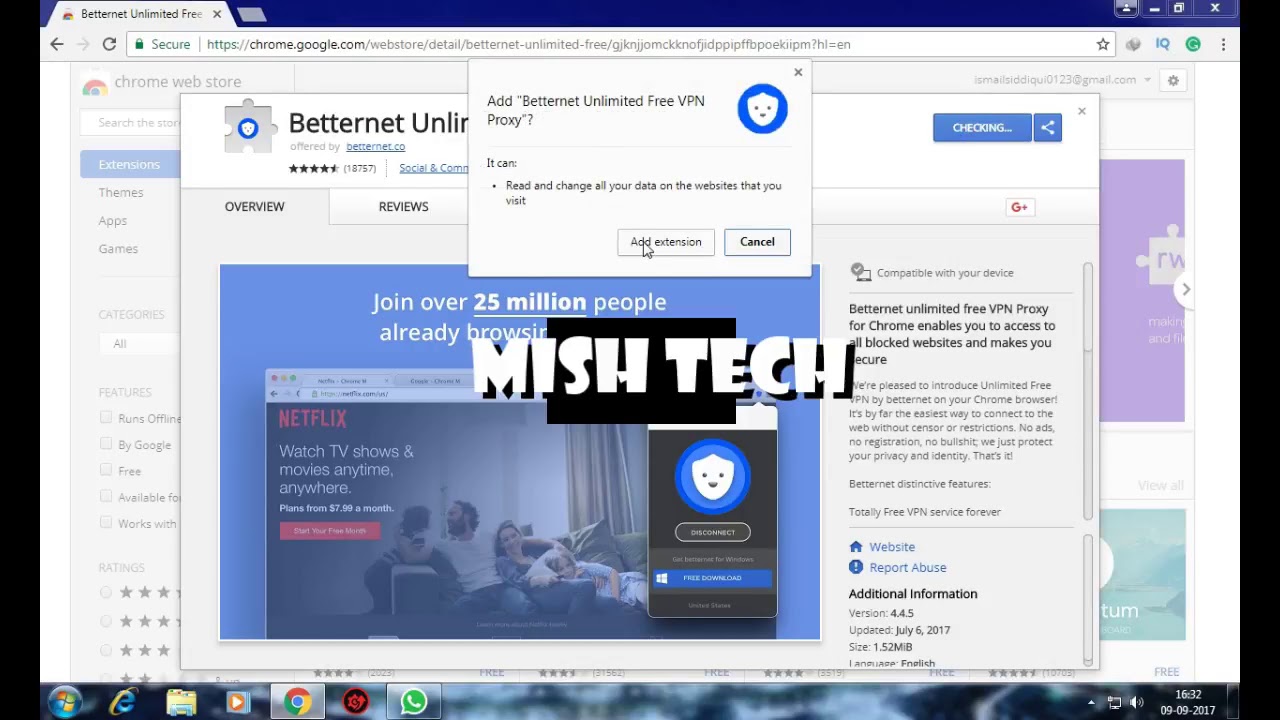Cancel the add extension dialog
The width and height of the screenshot is (1280, 720).
click(x=757, y=242)
